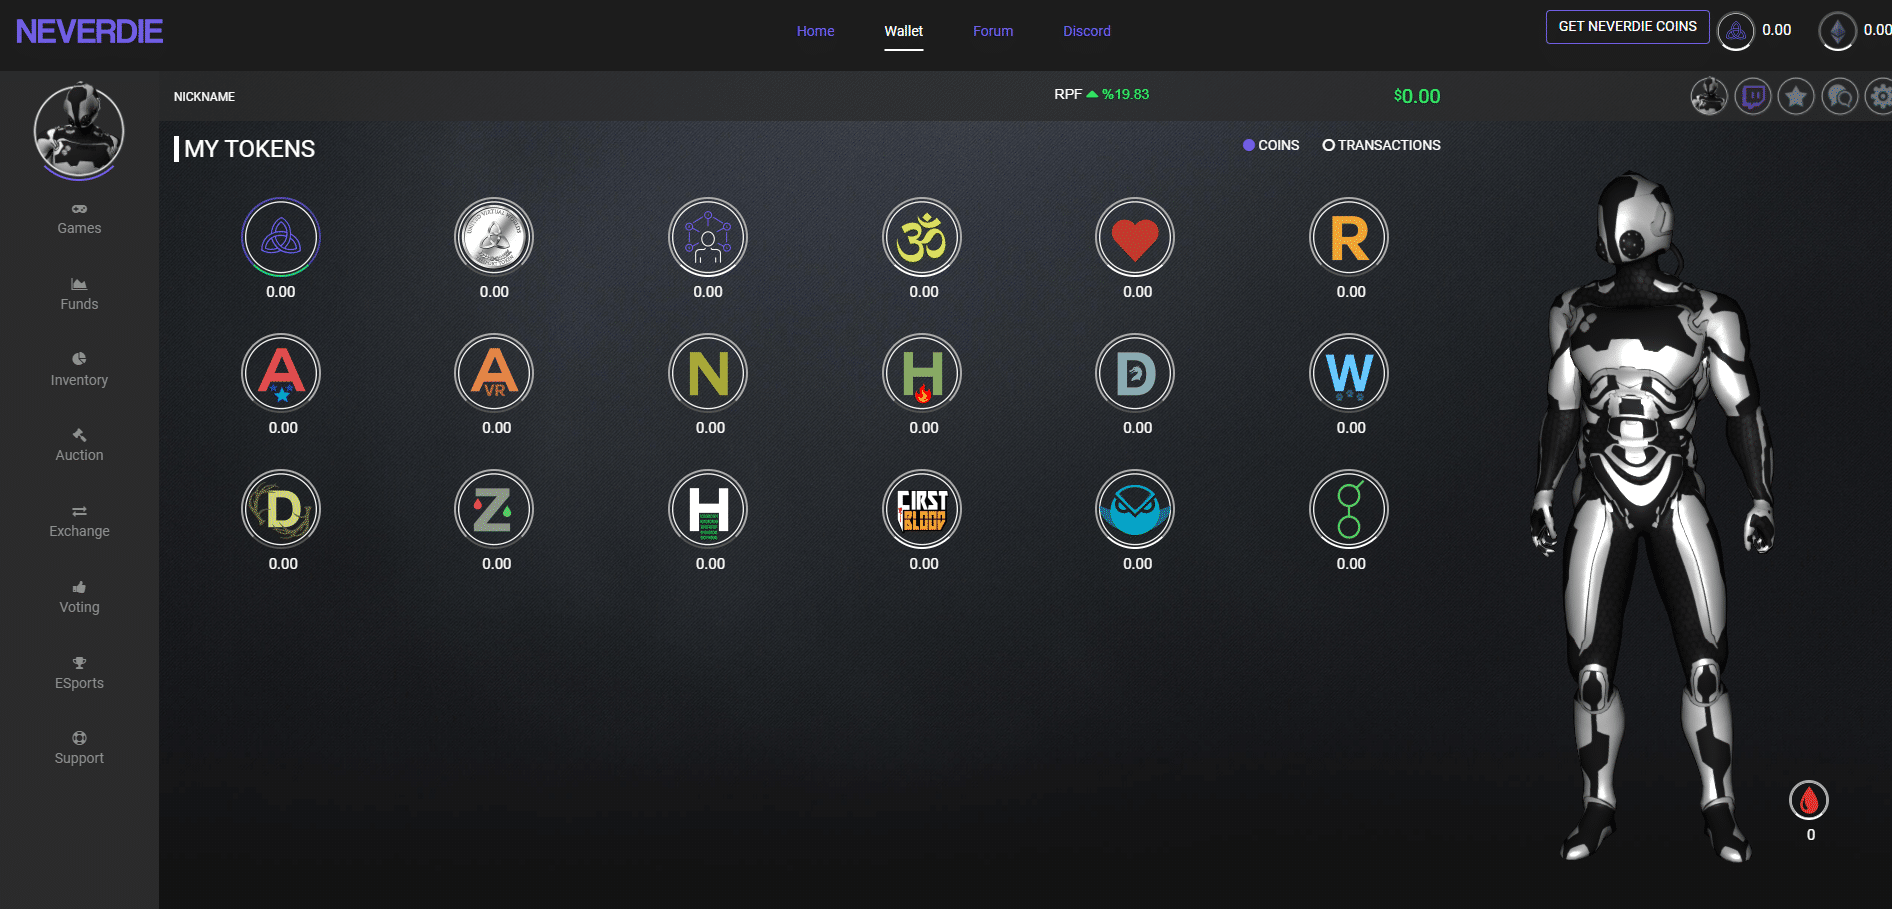Open Exchange in the sidebar
Image resolution: width=1892 pixels, height=909 pixels.
(x=79, y=522)
